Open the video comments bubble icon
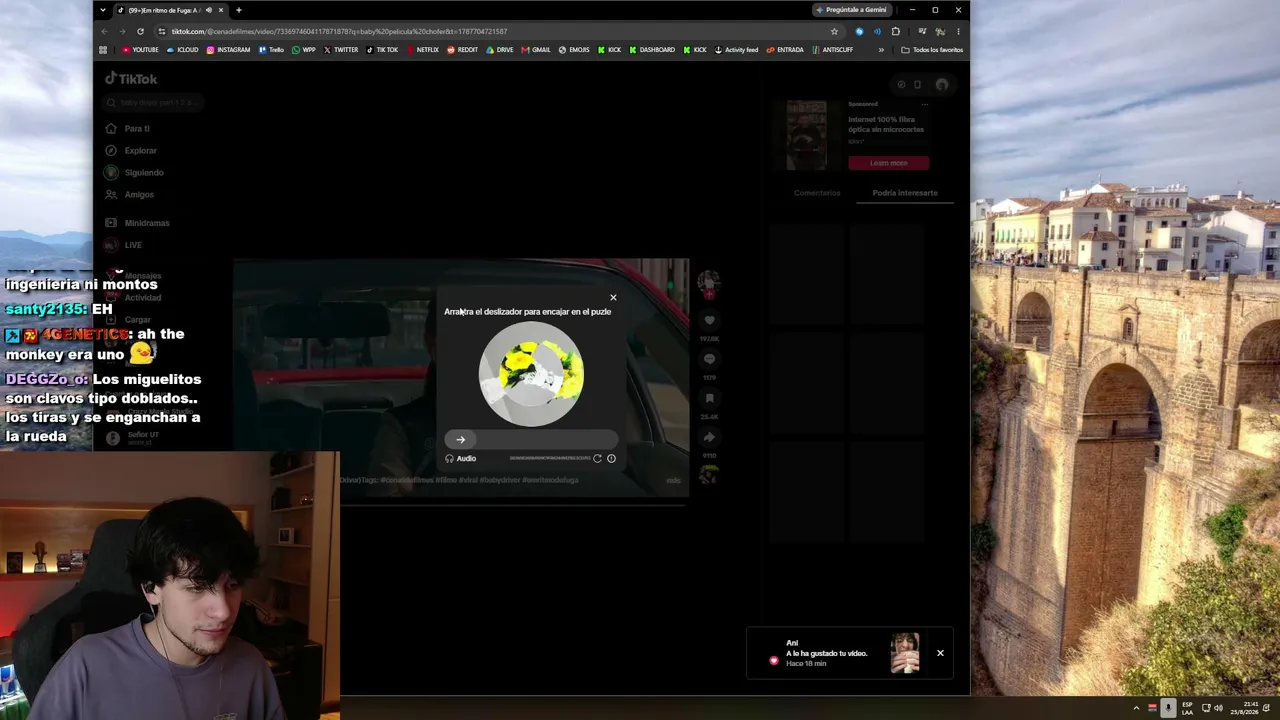1280x720 pixels. (709, 359)
